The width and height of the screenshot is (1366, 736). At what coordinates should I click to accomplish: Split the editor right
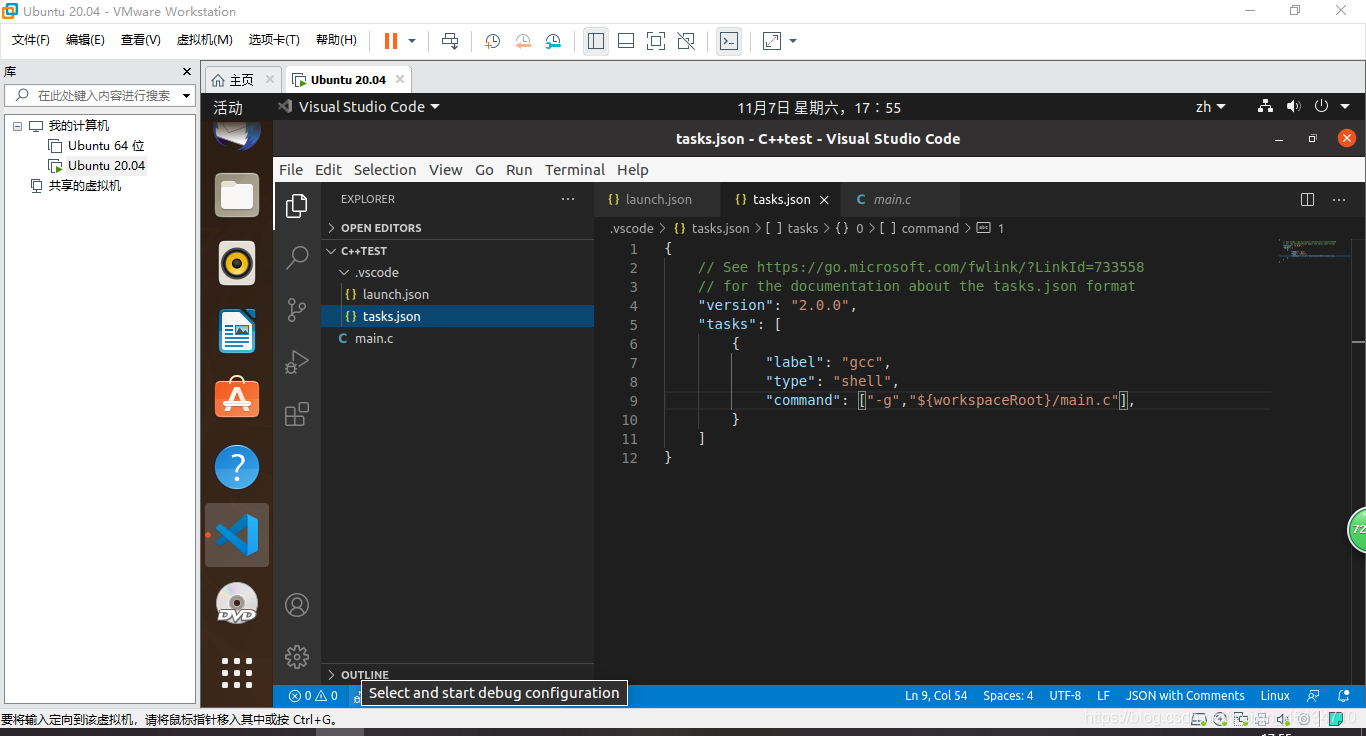click(1307, 199)
